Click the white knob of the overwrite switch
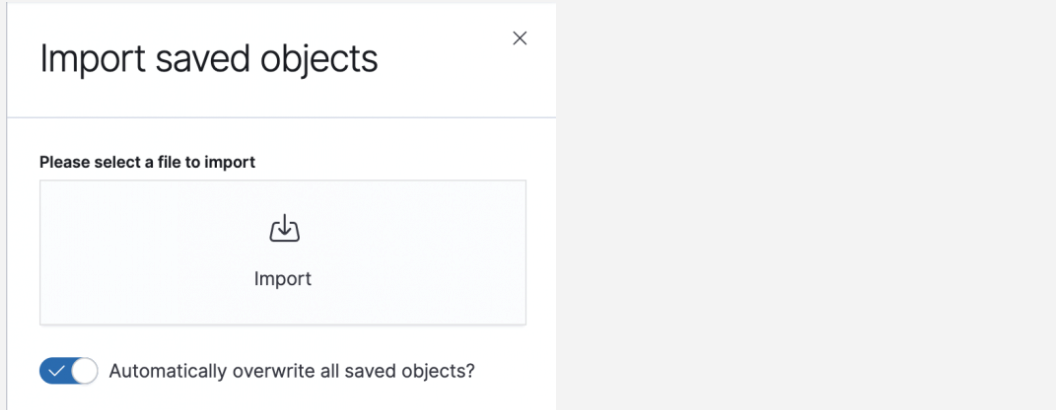Image resolution: width=1056 pixels, height=410 pixels. [85, 371]
